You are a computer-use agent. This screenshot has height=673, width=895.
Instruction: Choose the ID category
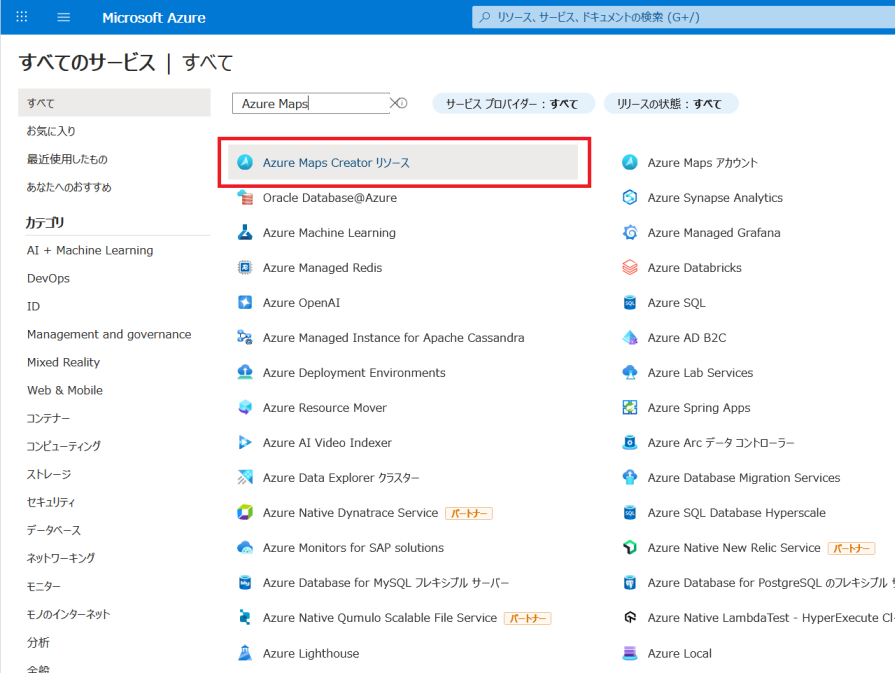[x=33, y=306]
